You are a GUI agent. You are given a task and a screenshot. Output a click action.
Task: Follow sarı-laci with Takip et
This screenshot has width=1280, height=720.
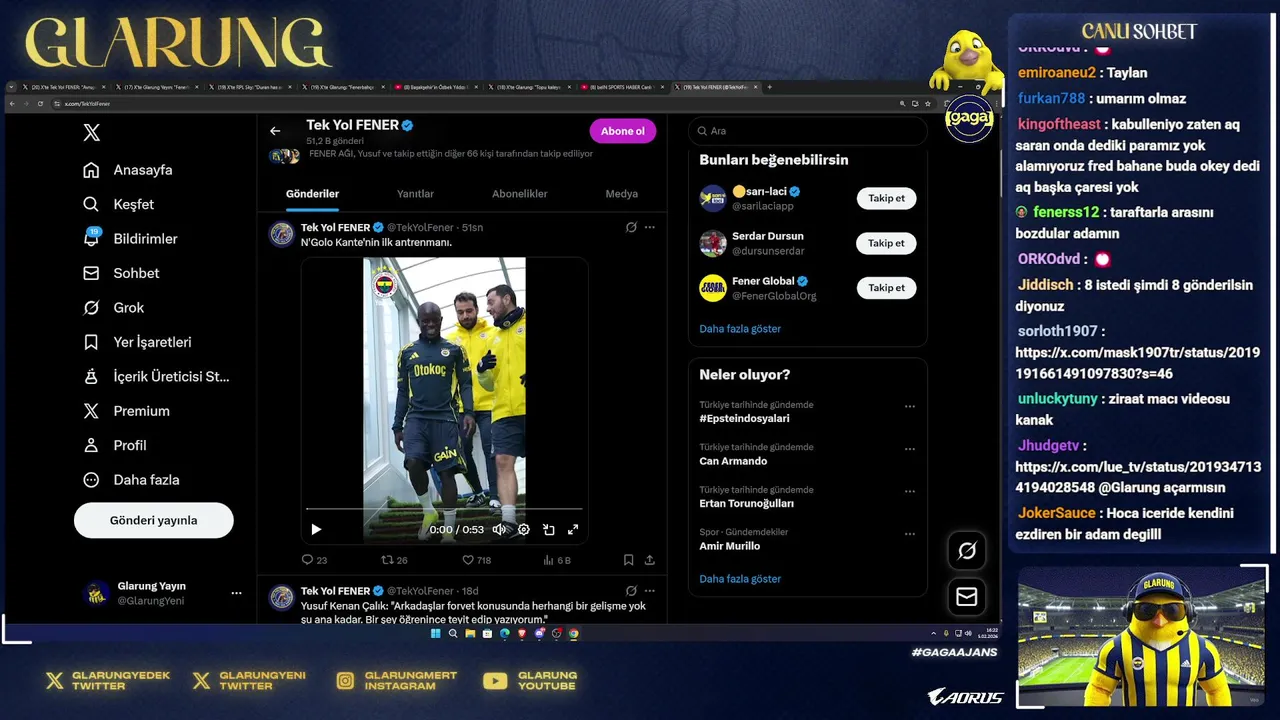coord(886,198)
